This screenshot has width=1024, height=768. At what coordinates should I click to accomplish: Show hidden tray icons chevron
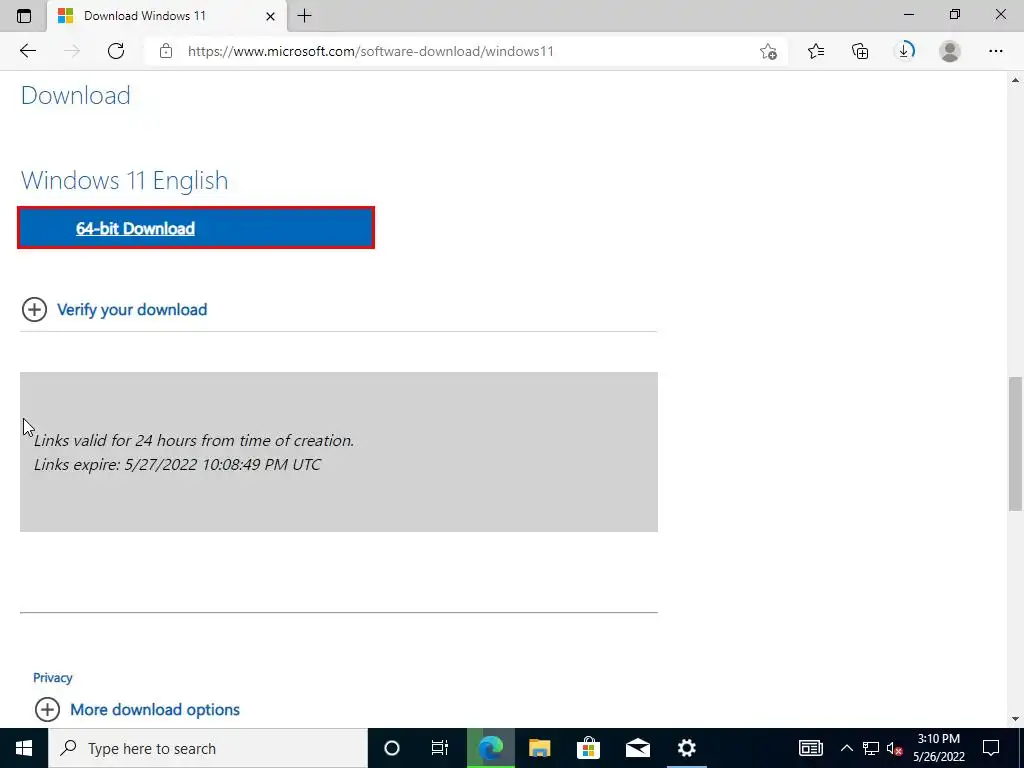pos(846,748)
